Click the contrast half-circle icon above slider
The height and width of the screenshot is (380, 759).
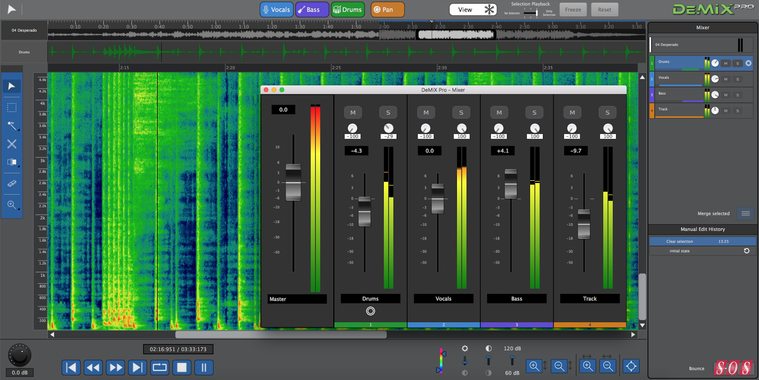(x=488, y=349)
